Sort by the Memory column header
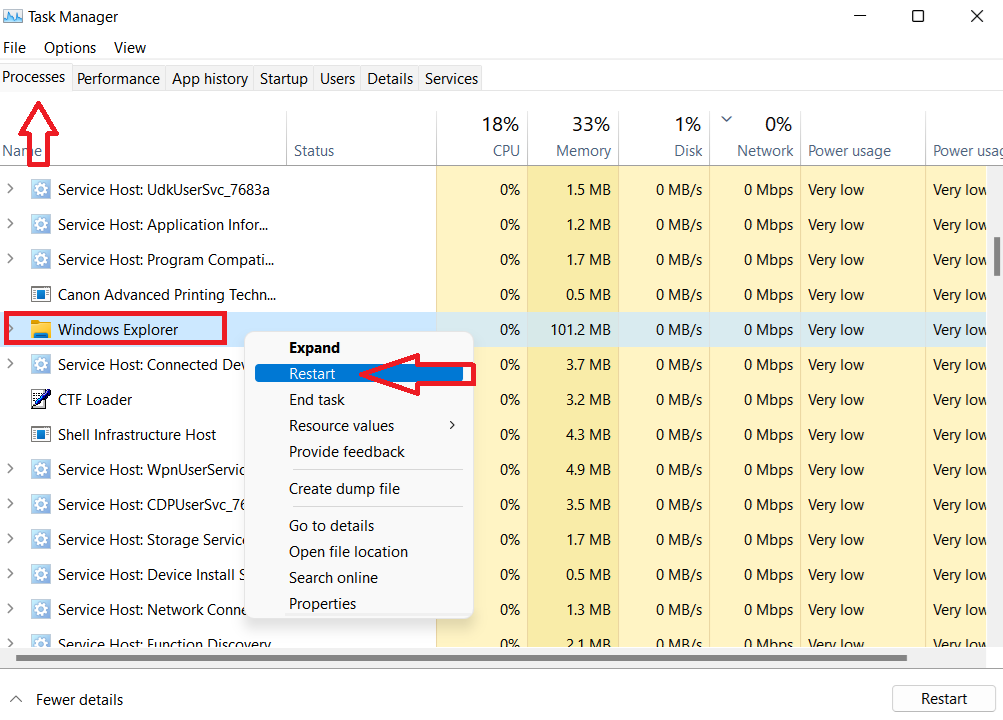 coord(573,138)
